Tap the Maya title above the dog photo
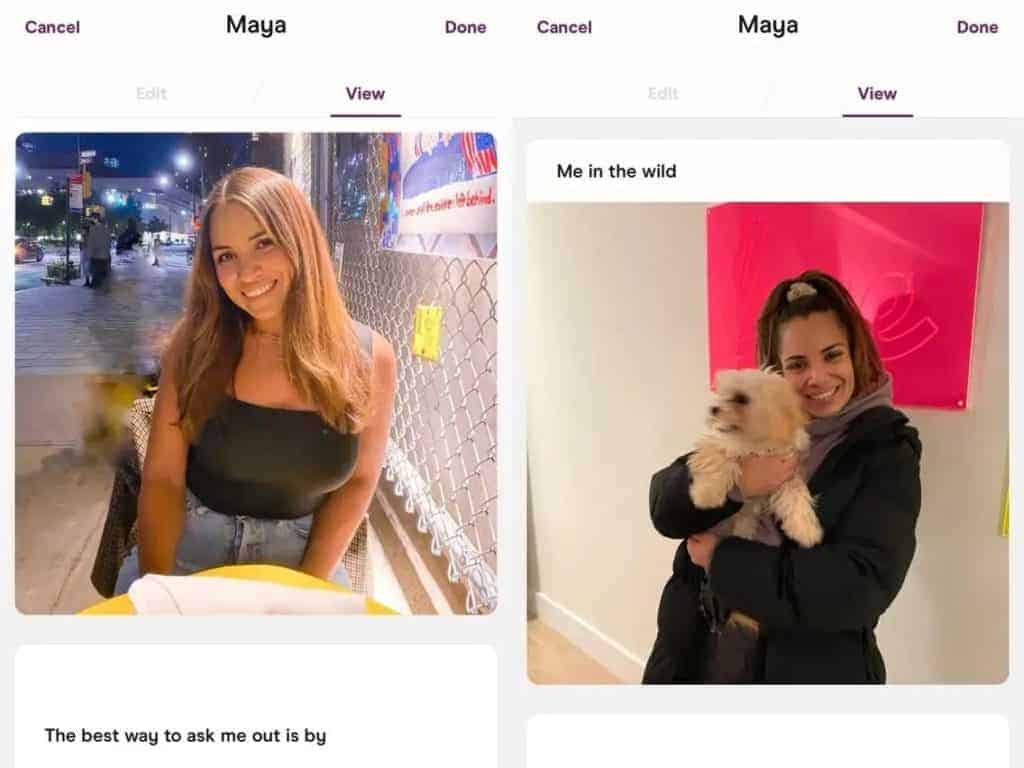This screenshot has width=1024, height=768. [x=768, y=25]
